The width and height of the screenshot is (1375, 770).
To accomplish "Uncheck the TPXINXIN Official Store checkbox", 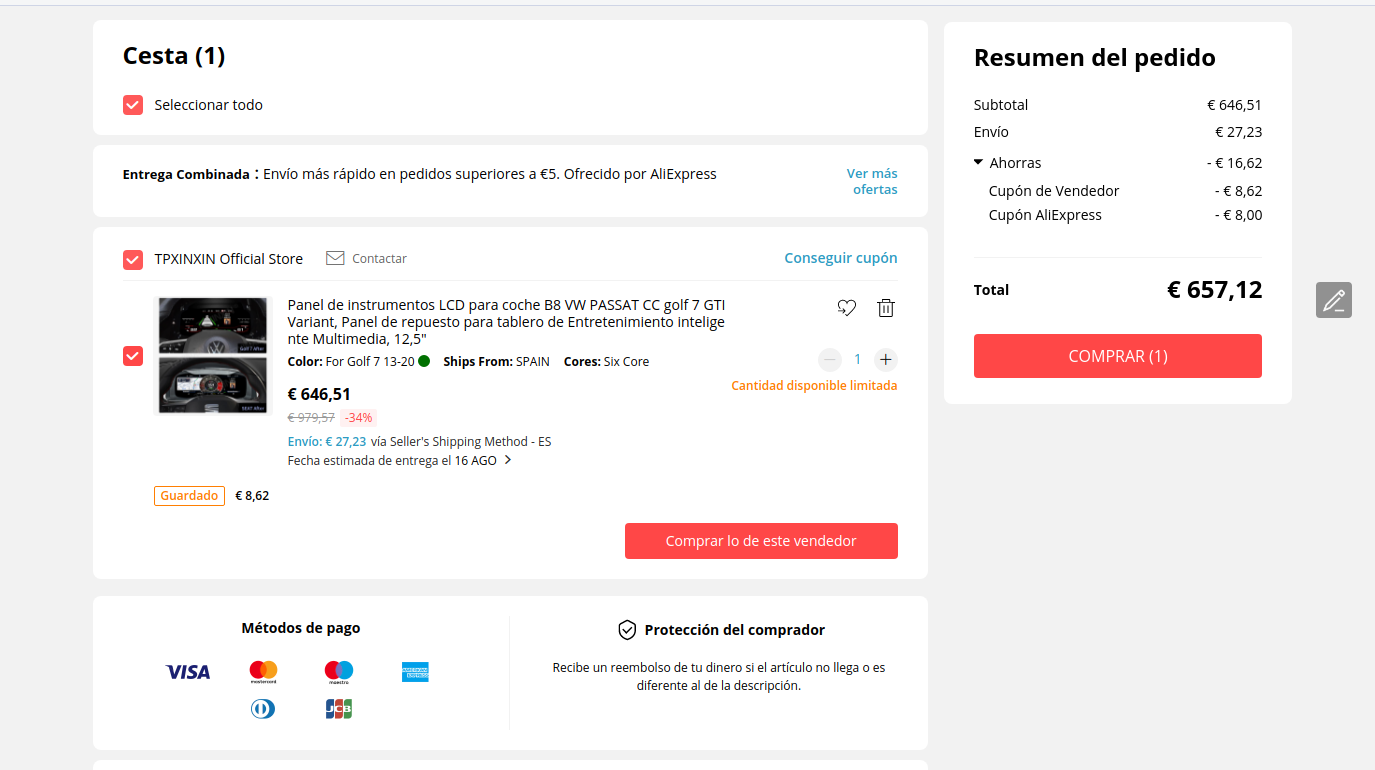I will coord(133,260).
